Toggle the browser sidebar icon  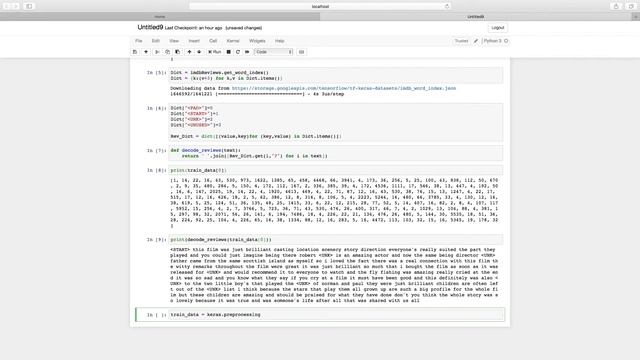tap(29, 7)
